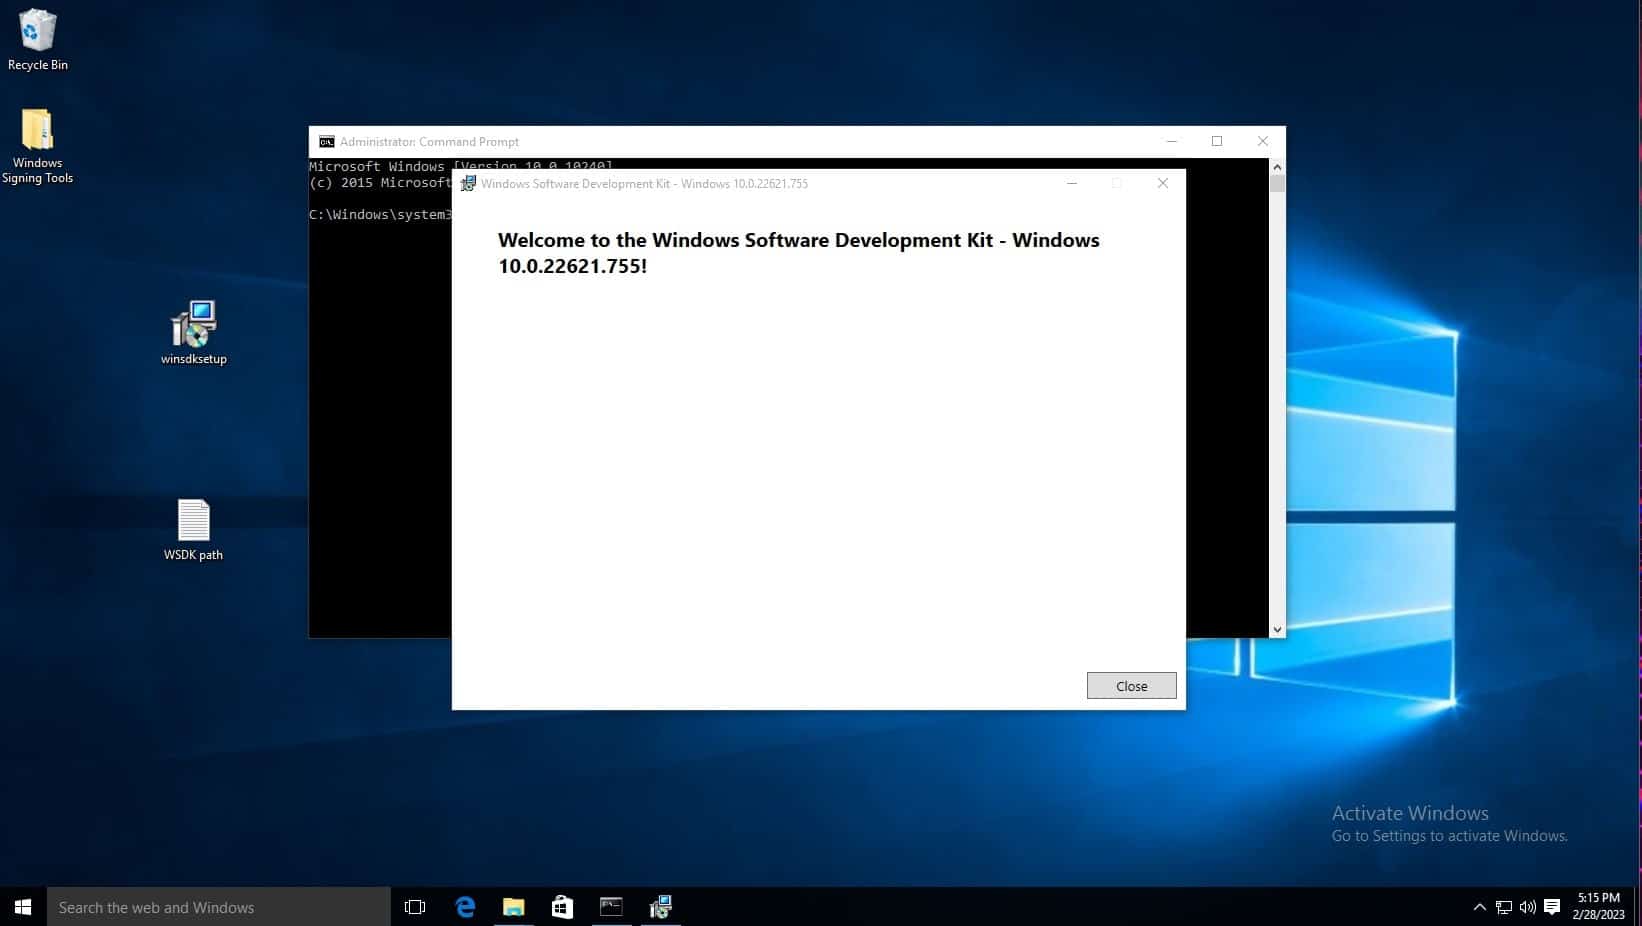This screenshot has width=1642, height=926.
Task: Expand hidden system tray icons
Action: pyautogui.click(x=1479, y=907)
